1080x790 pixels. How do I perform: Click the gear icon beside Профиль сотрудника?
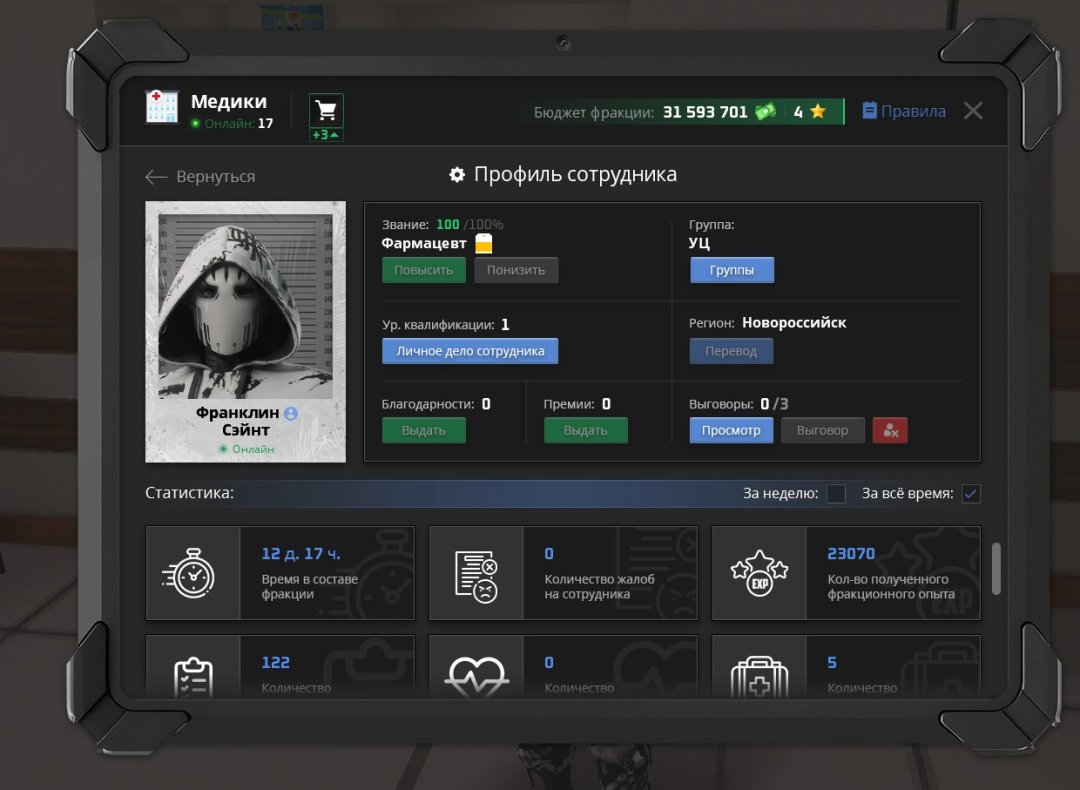[x=457, y=175]
